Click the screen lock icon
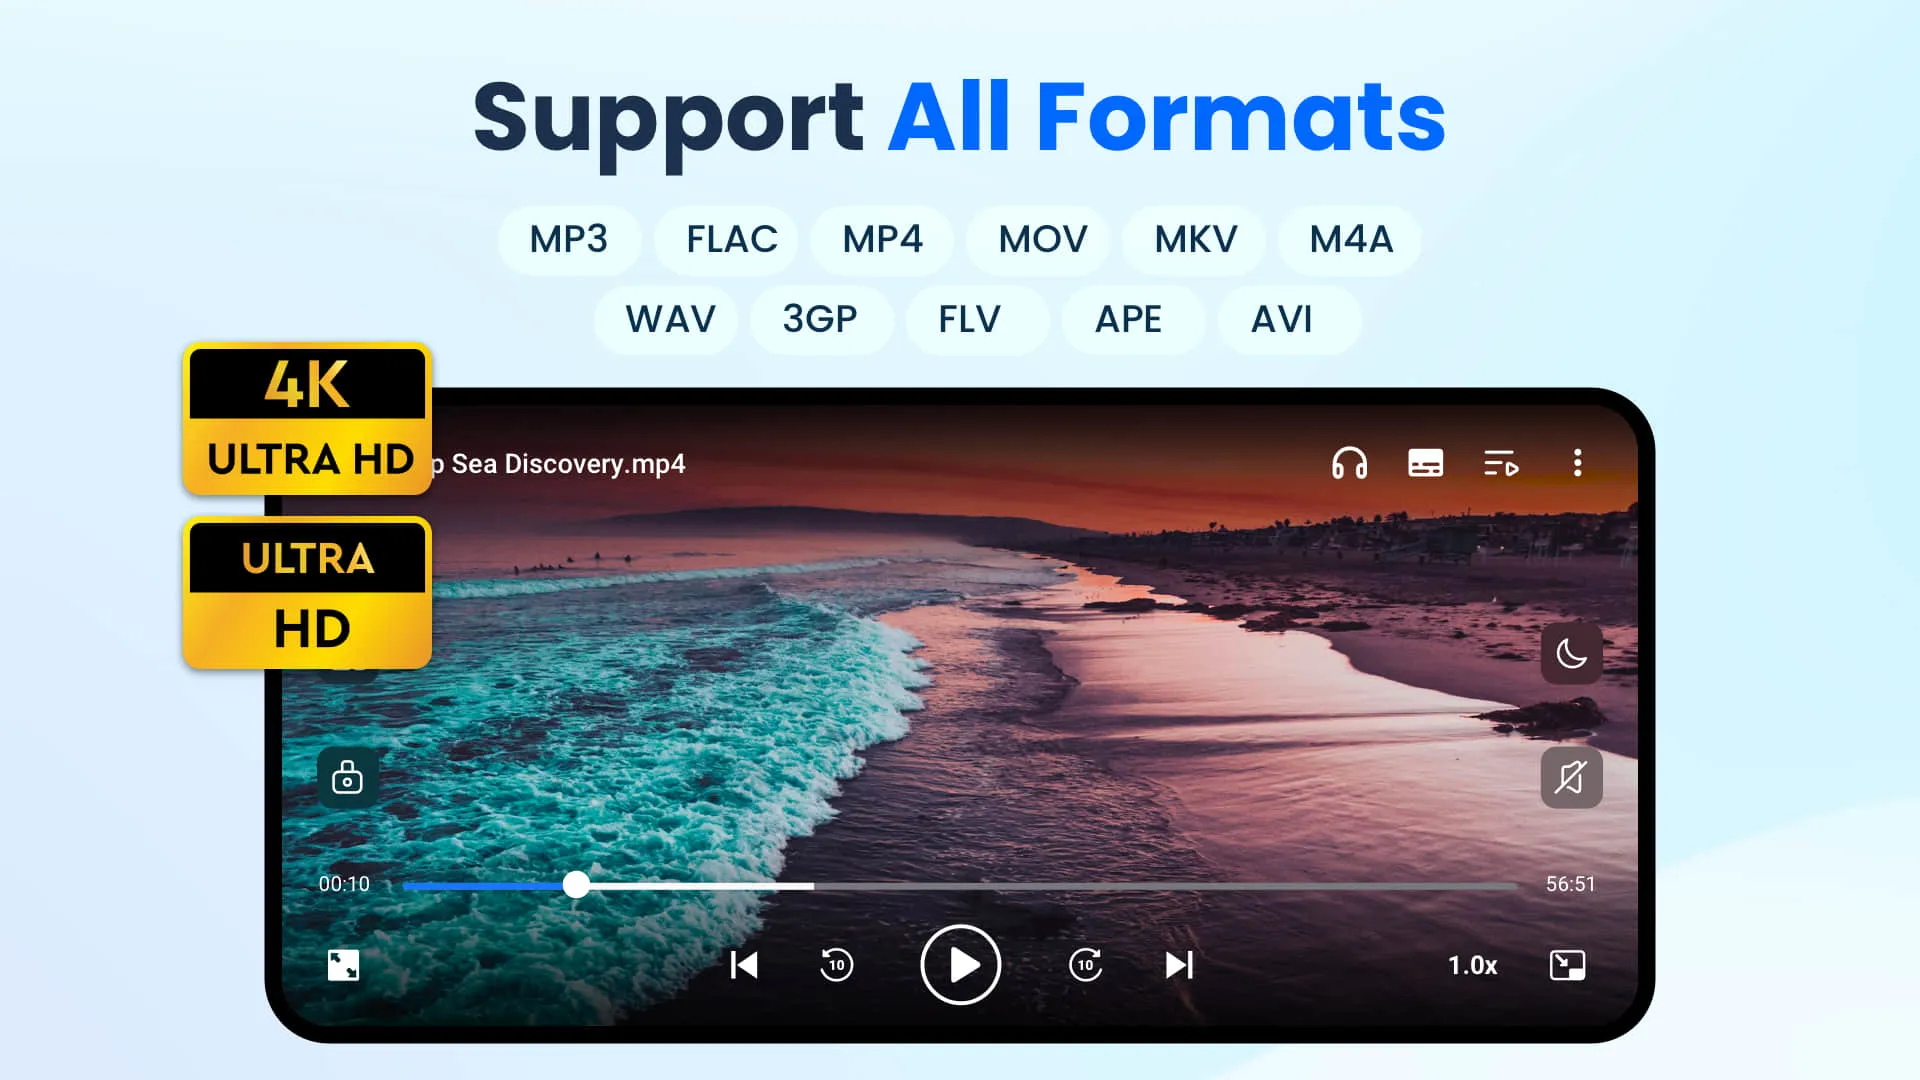 pyautogui.click(x=347, y=778)
